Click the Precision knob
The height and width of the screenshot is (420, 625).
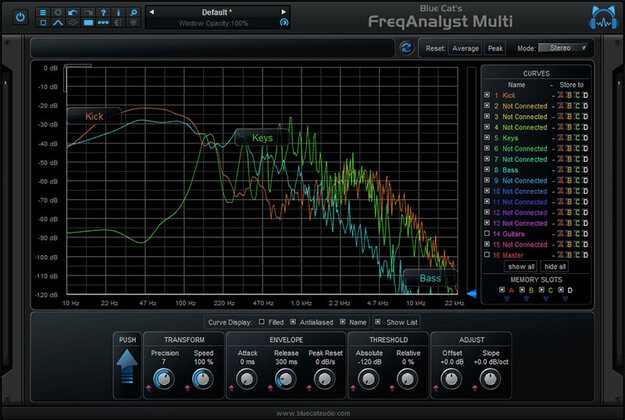tap(163, 379)
